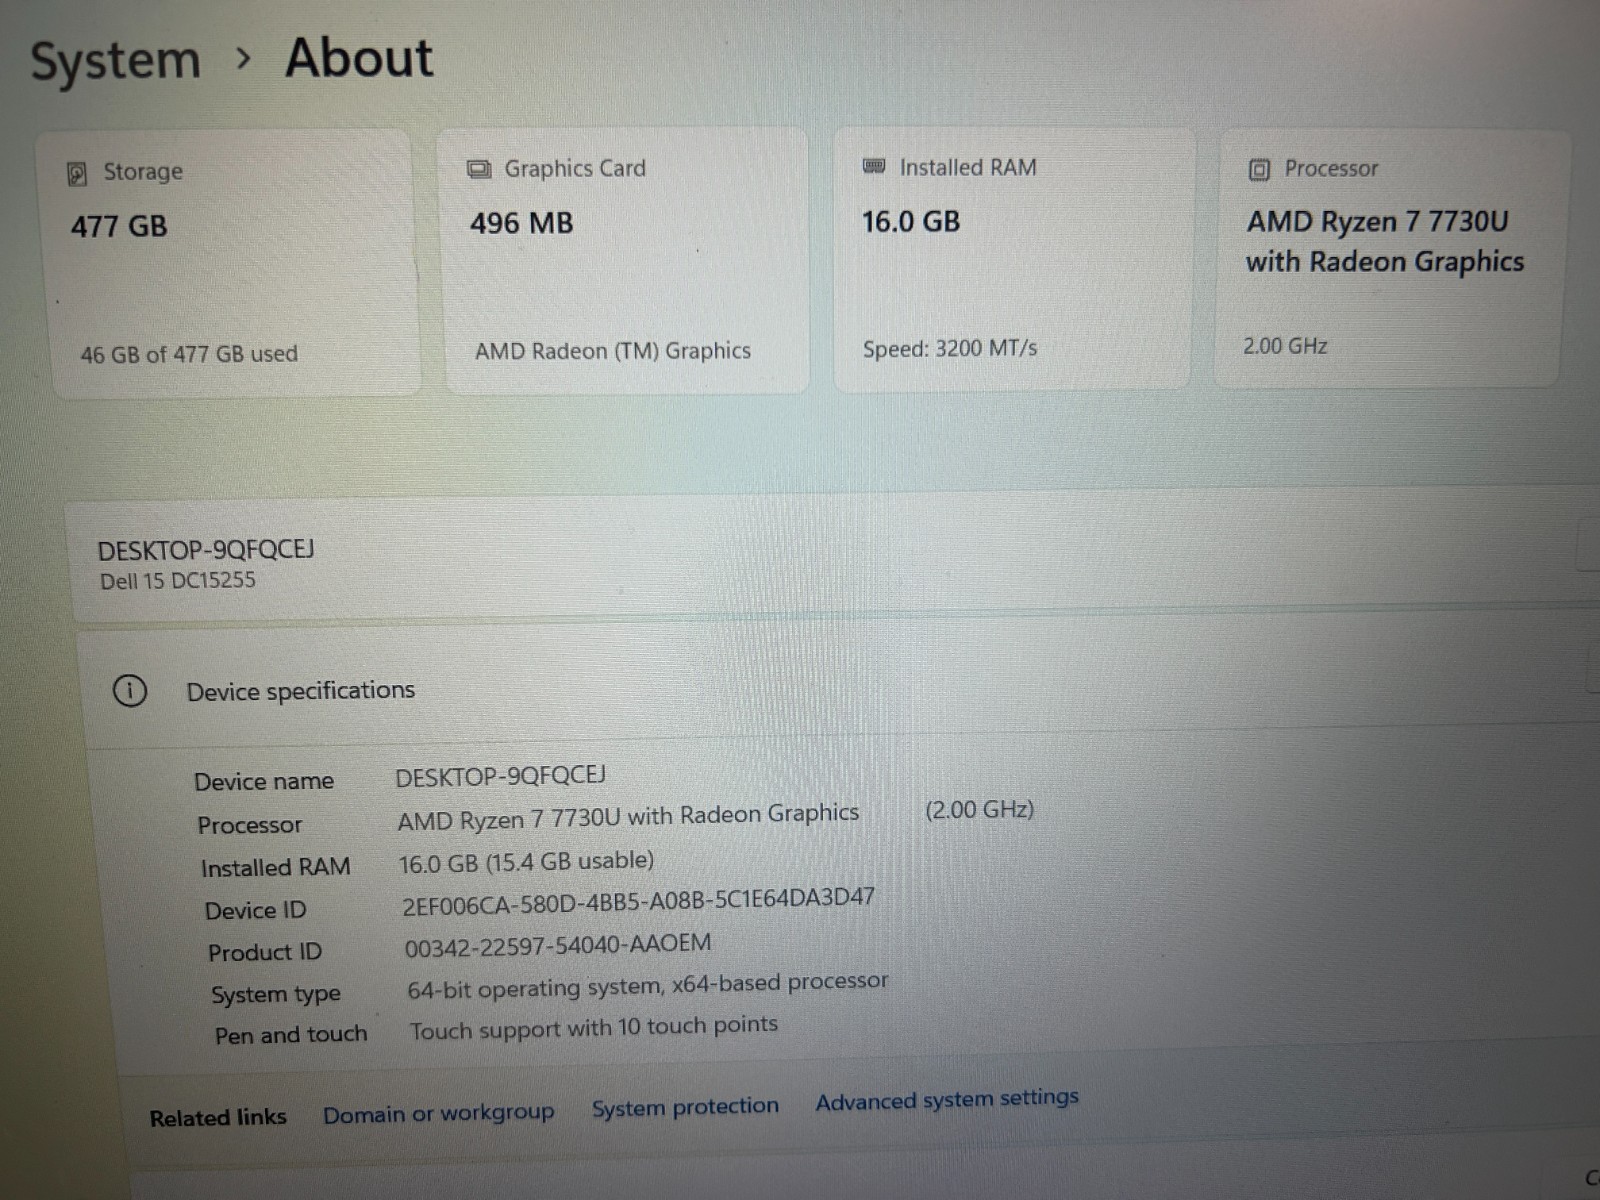Select the Device ID value 2EF006CA-580D
The width and height of the screenshot is (1600, 1200).
click(x=639, y=901)
